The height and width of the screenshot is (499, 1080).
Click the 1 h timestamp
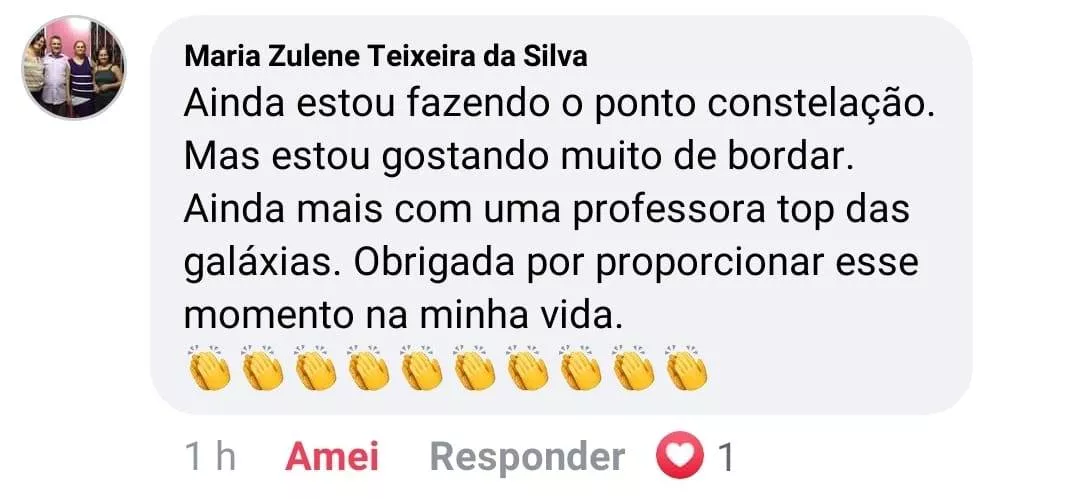(x=210, y=457)
